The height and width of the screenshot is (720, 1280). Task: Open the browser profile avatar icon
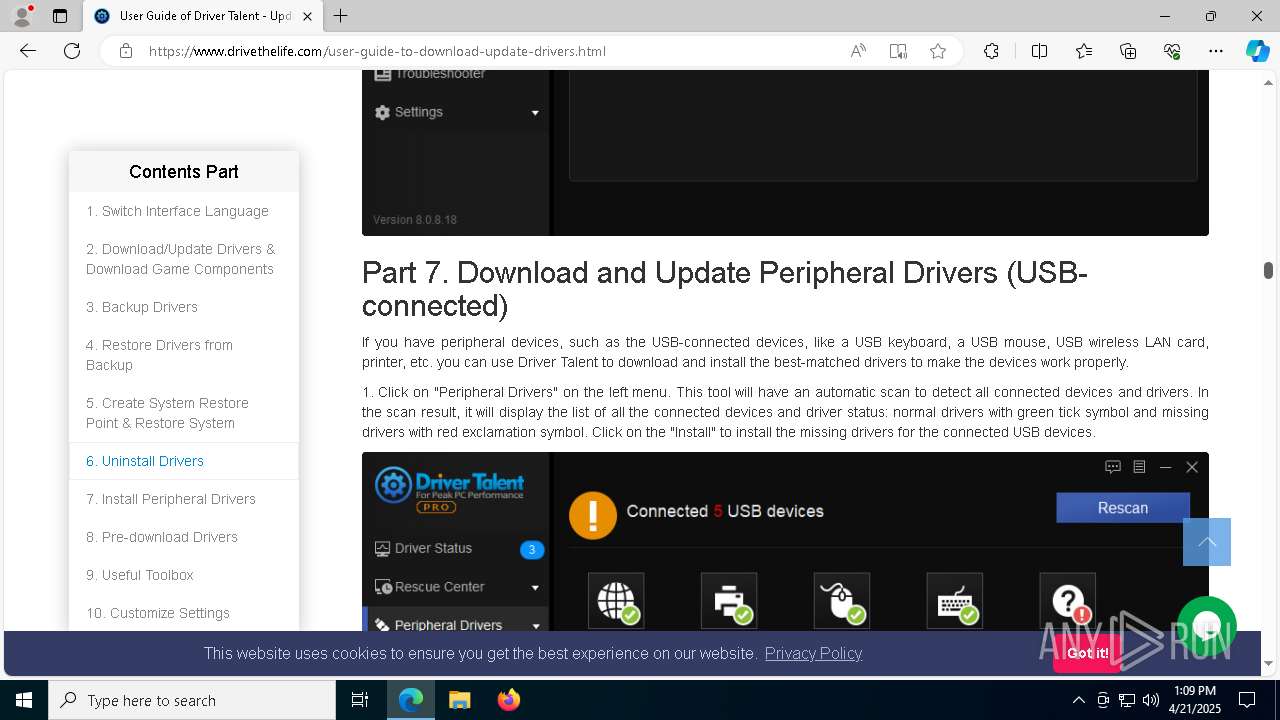click(22, 16)
